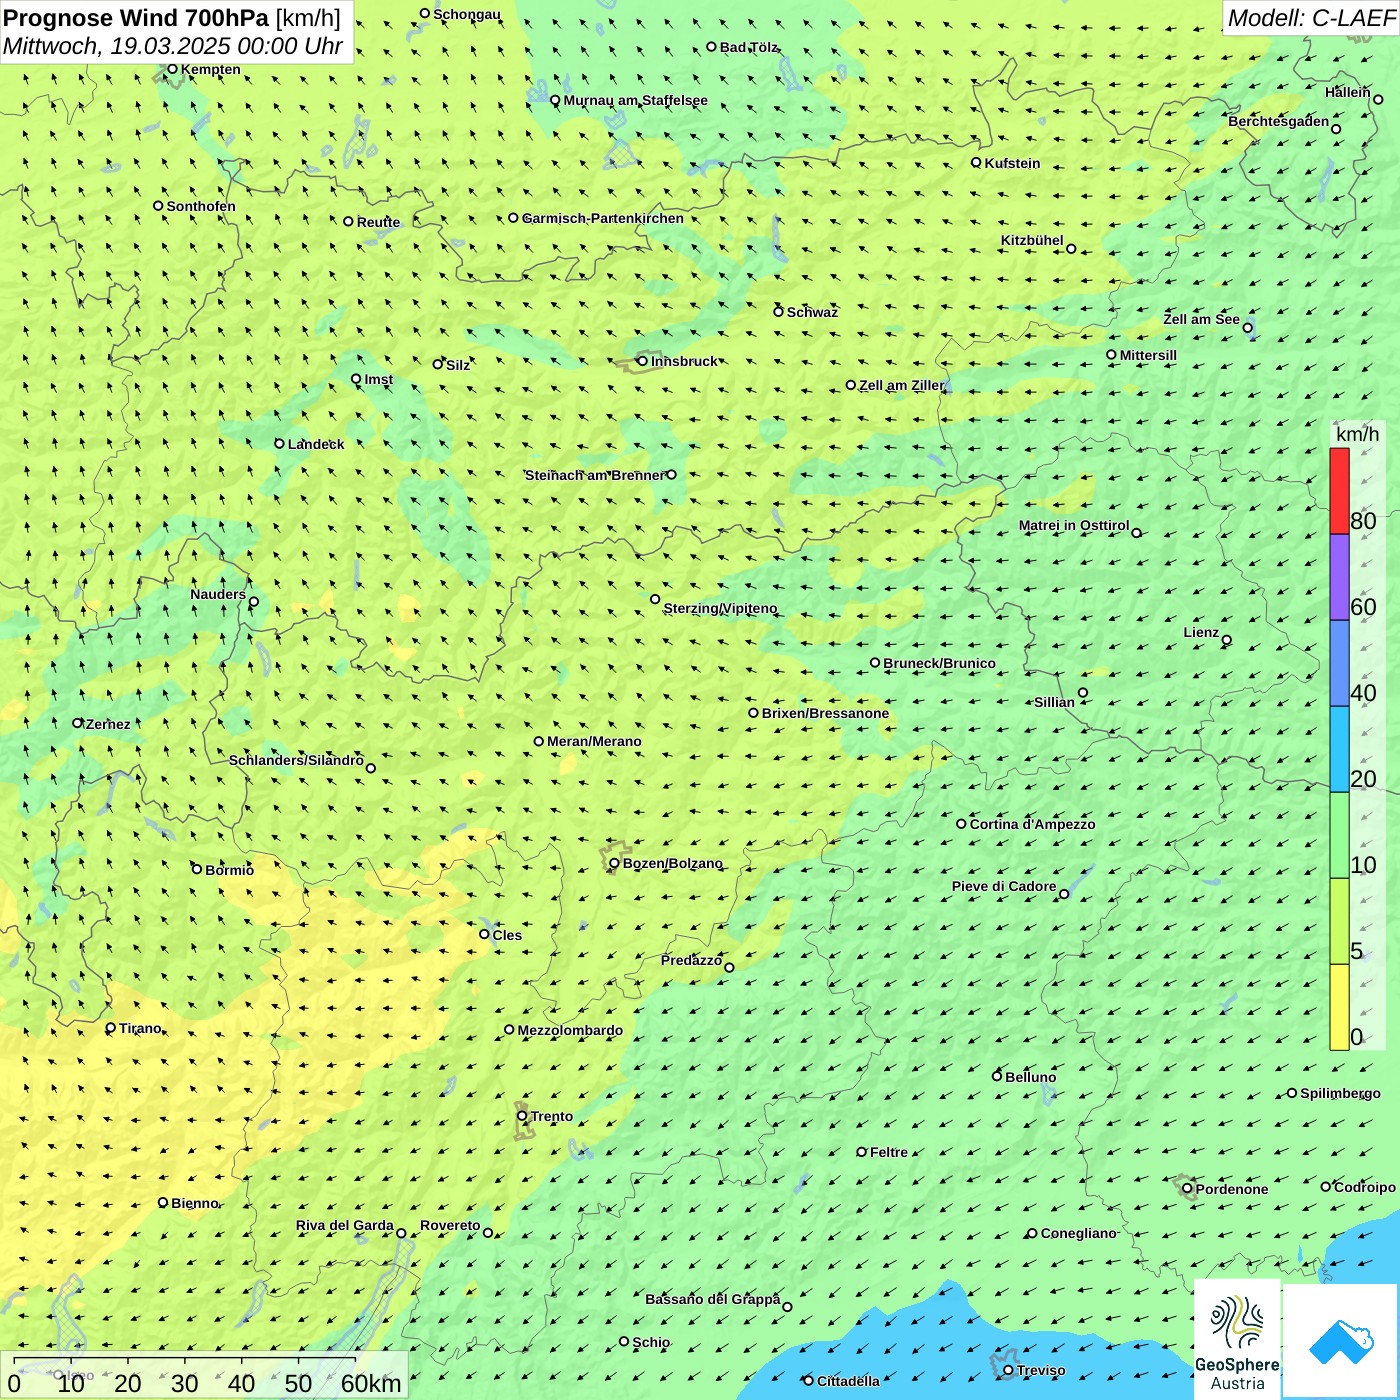Click the Murnau am Staffelsee label
Screen dimensions: 1400x1400
pyautogui.click(x=635, y=100)
